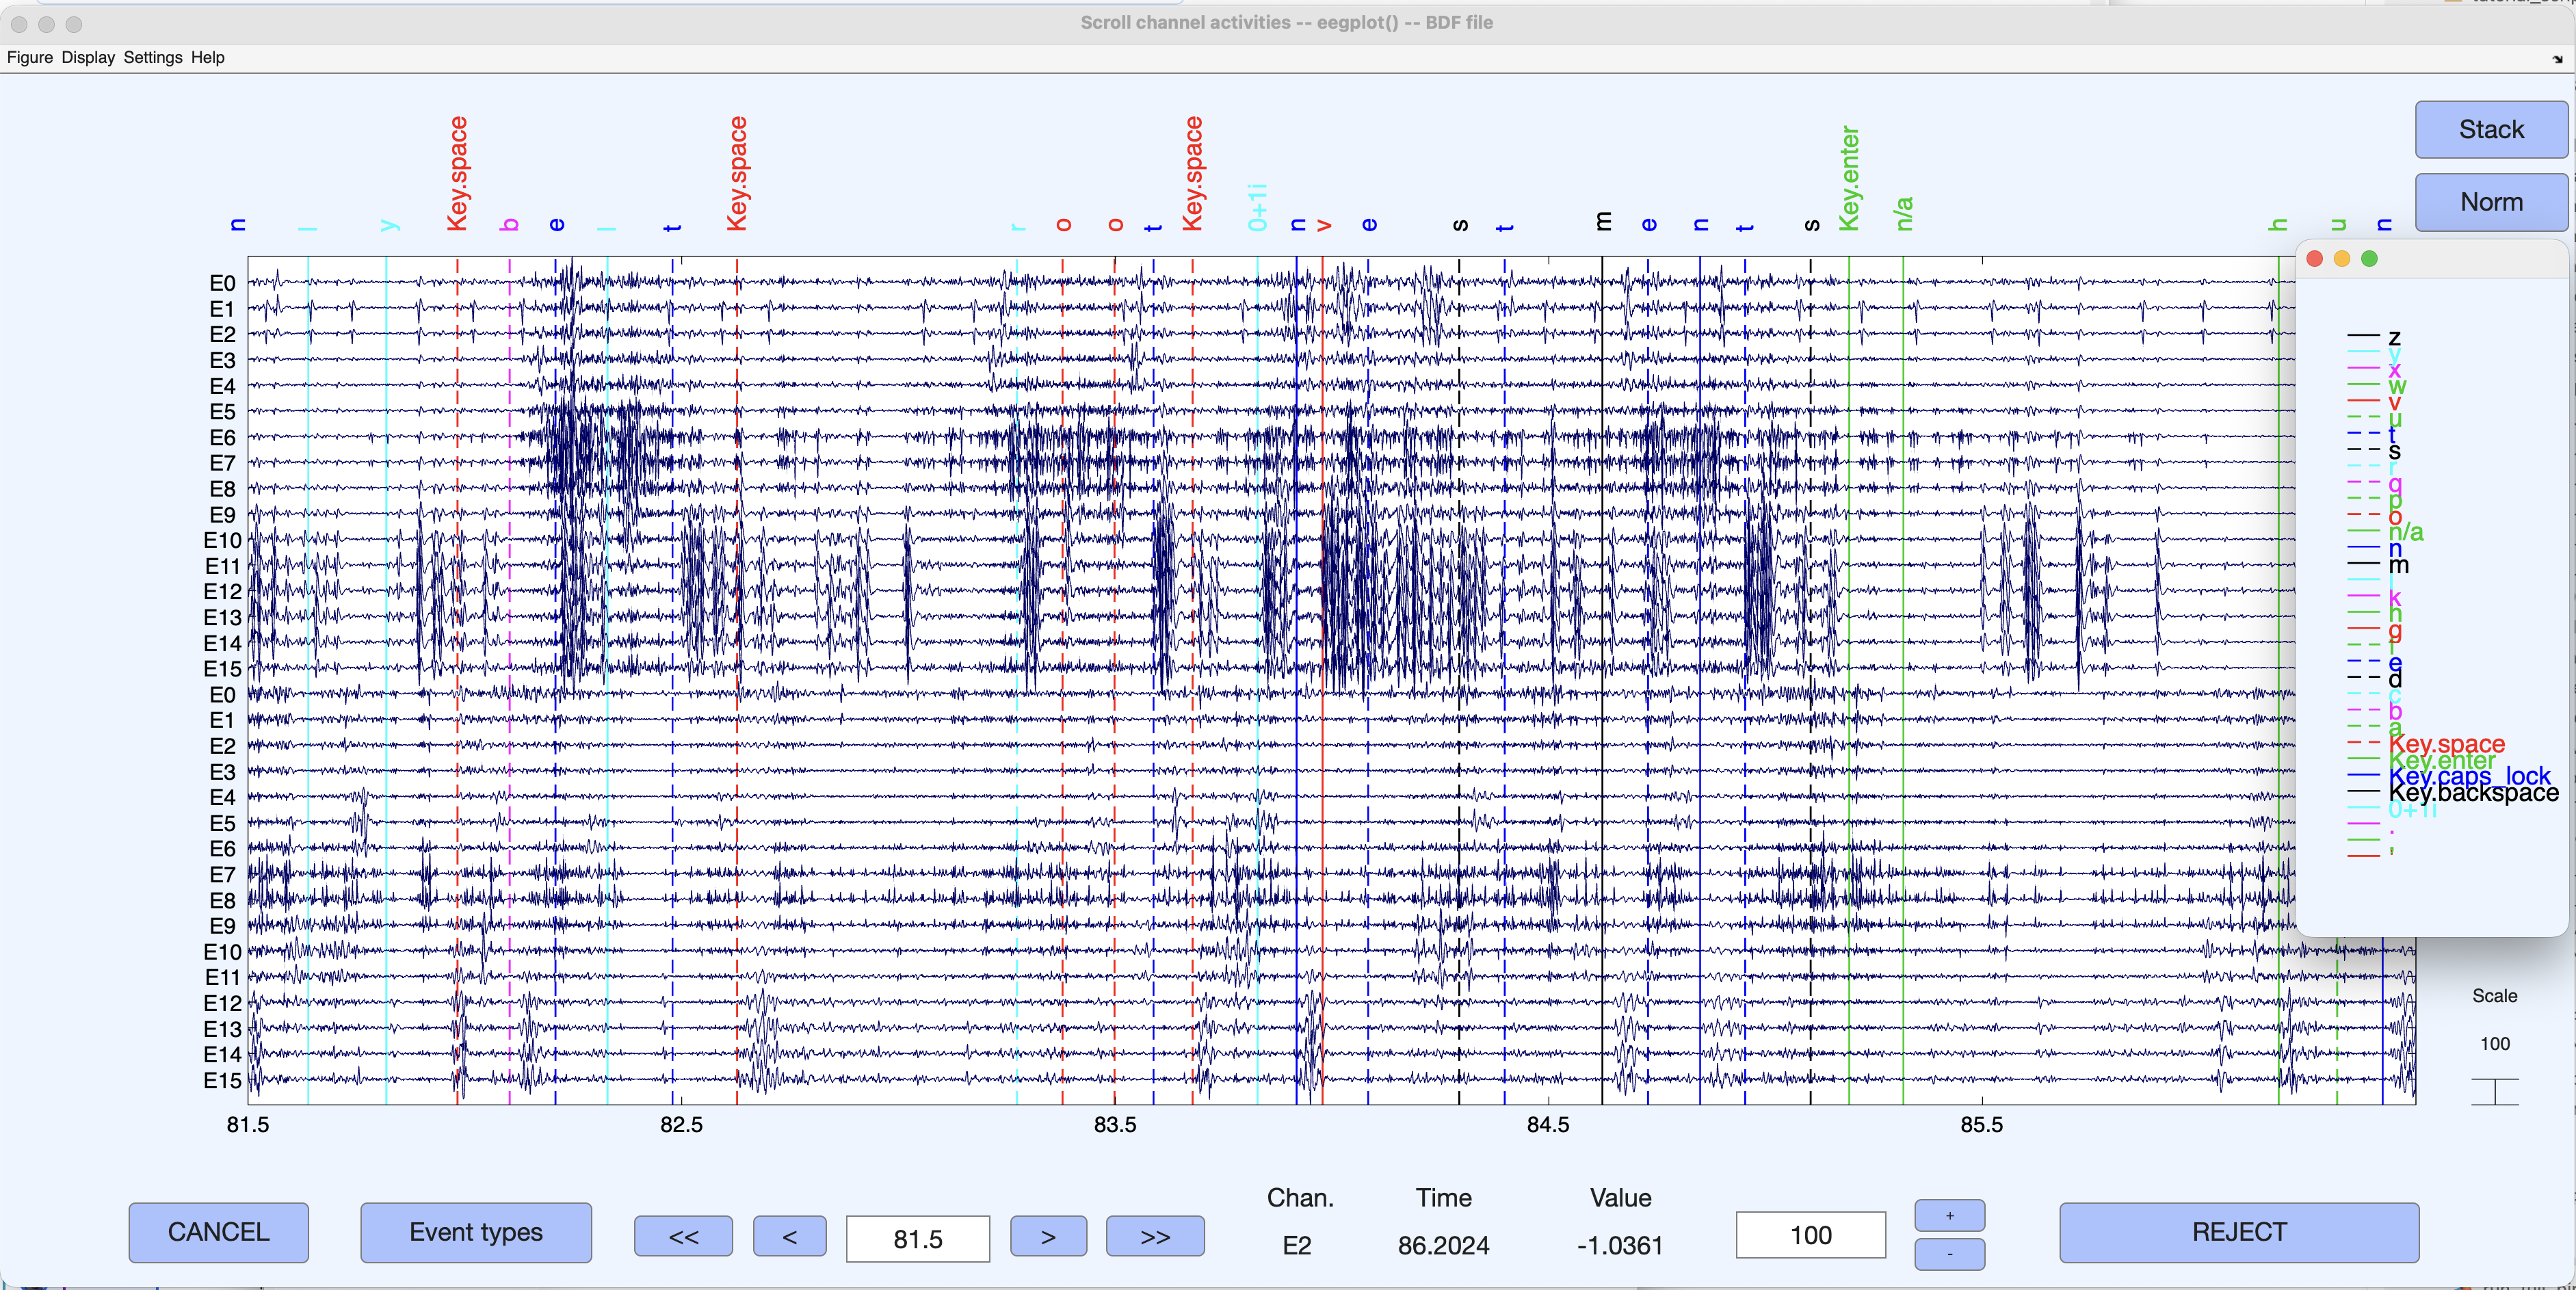Jump forward with the >> button

[x=1155, y=1237]
